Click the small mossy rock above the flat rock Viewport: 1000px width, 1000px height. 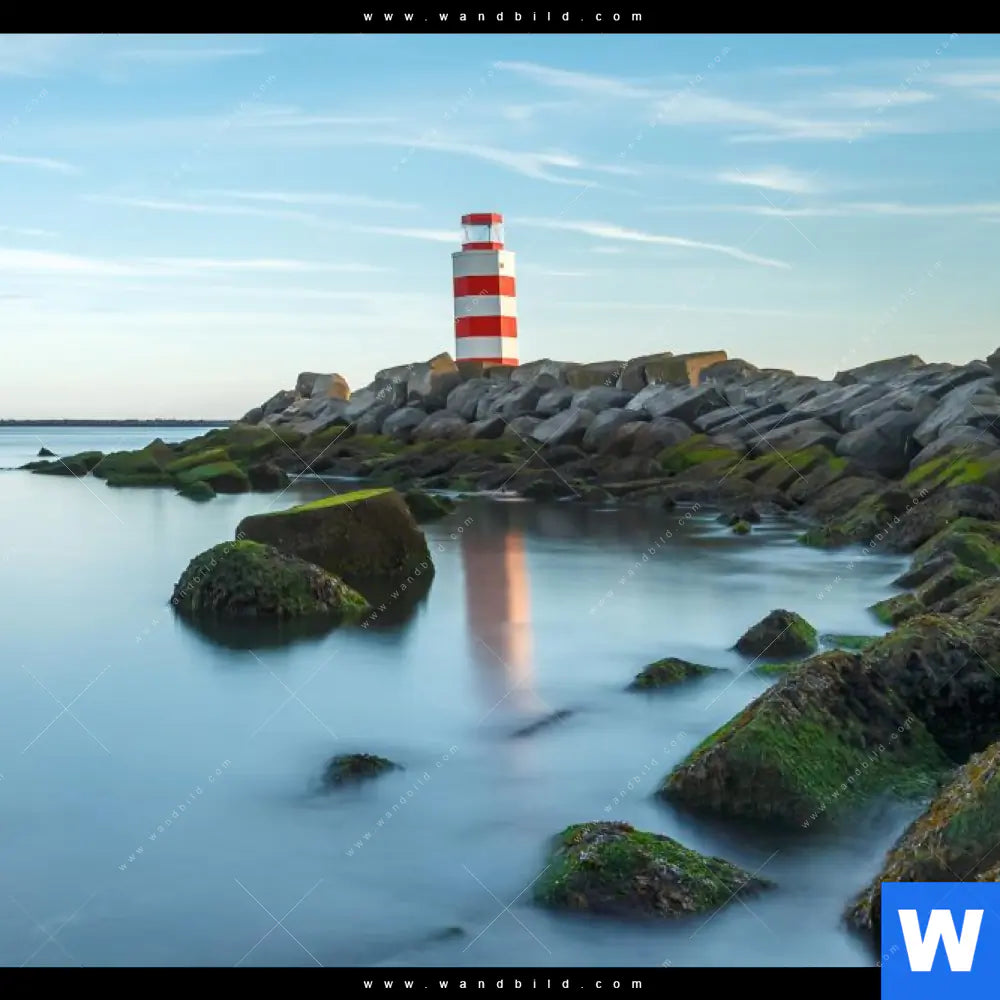pyautogui.click(x=777, y=635)
